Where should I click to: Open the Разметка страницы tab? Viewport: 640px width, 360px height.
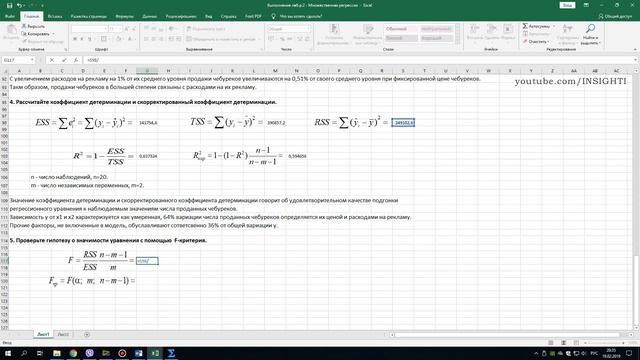(89, 16)
